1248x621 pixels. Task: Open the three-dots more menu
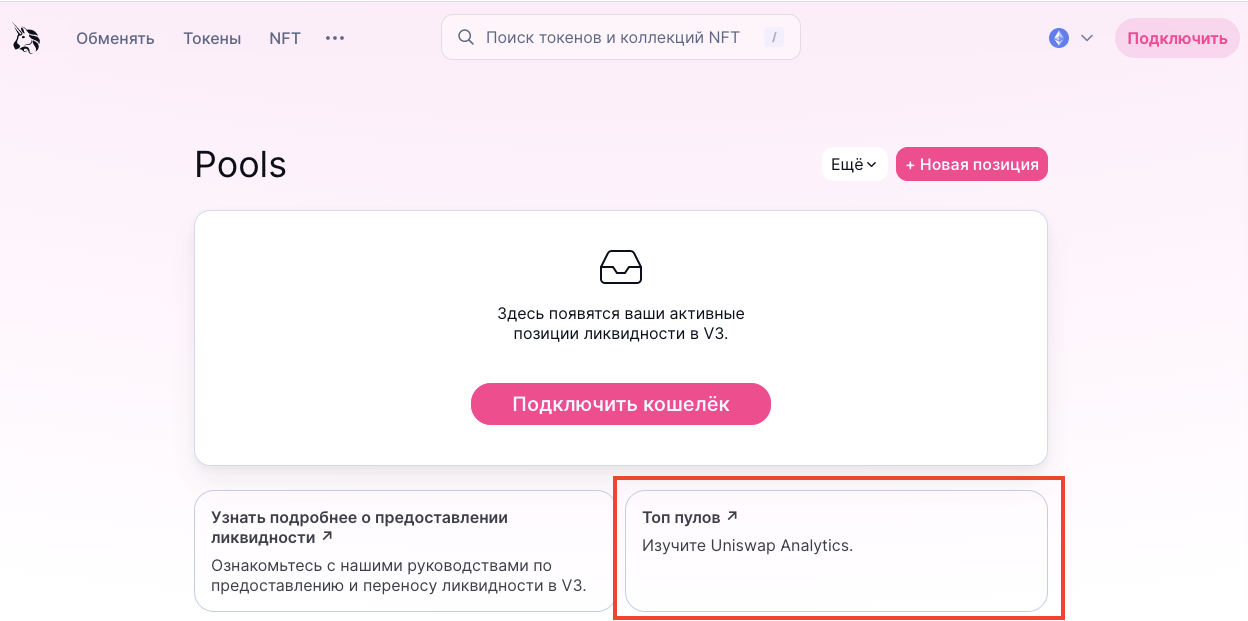[x=335, y=38]
